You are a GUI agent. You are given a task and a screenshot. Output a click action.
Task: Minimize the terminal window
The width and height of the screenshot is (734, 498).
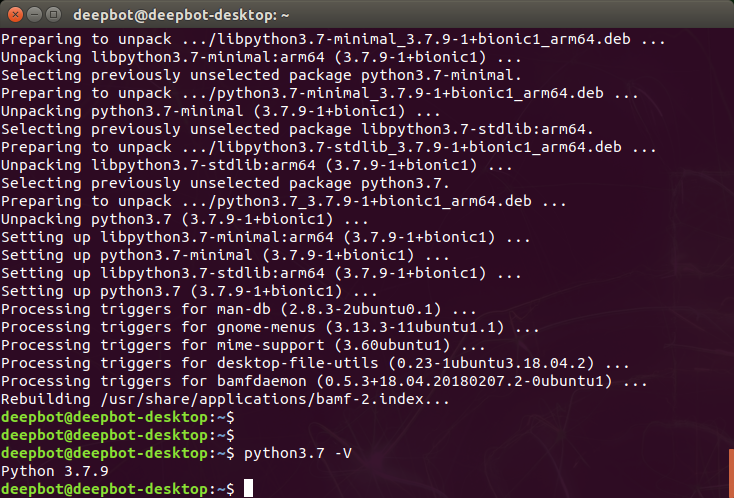tap(35, 15)
